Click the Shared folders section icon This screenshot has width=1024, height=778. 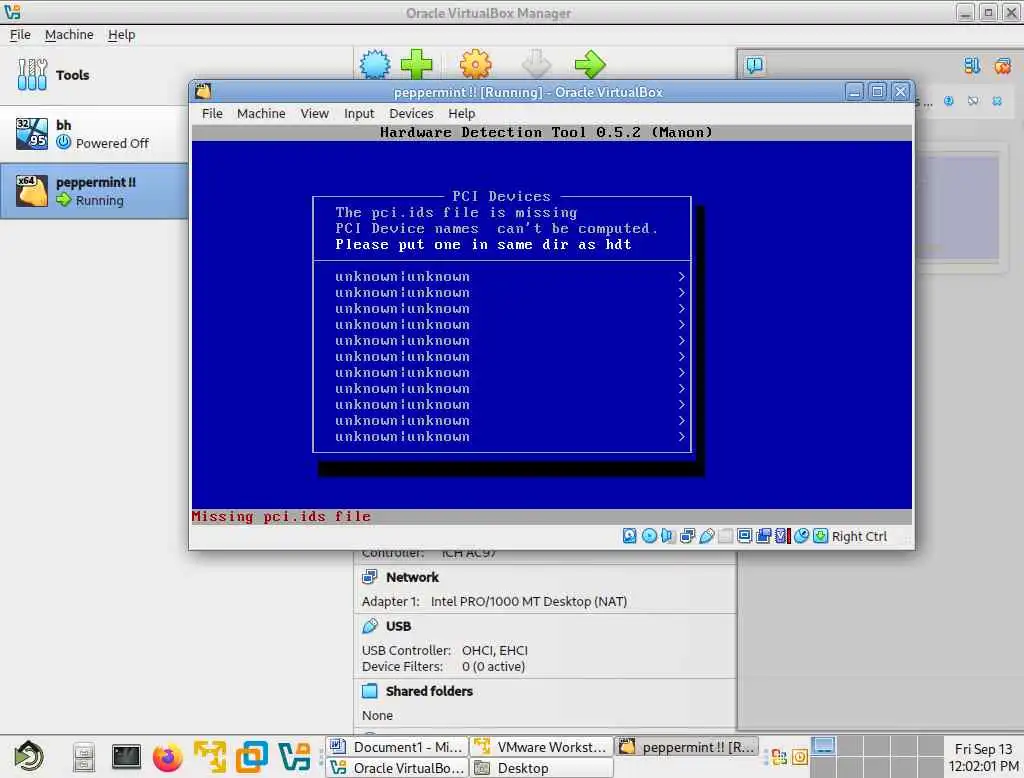370,691
